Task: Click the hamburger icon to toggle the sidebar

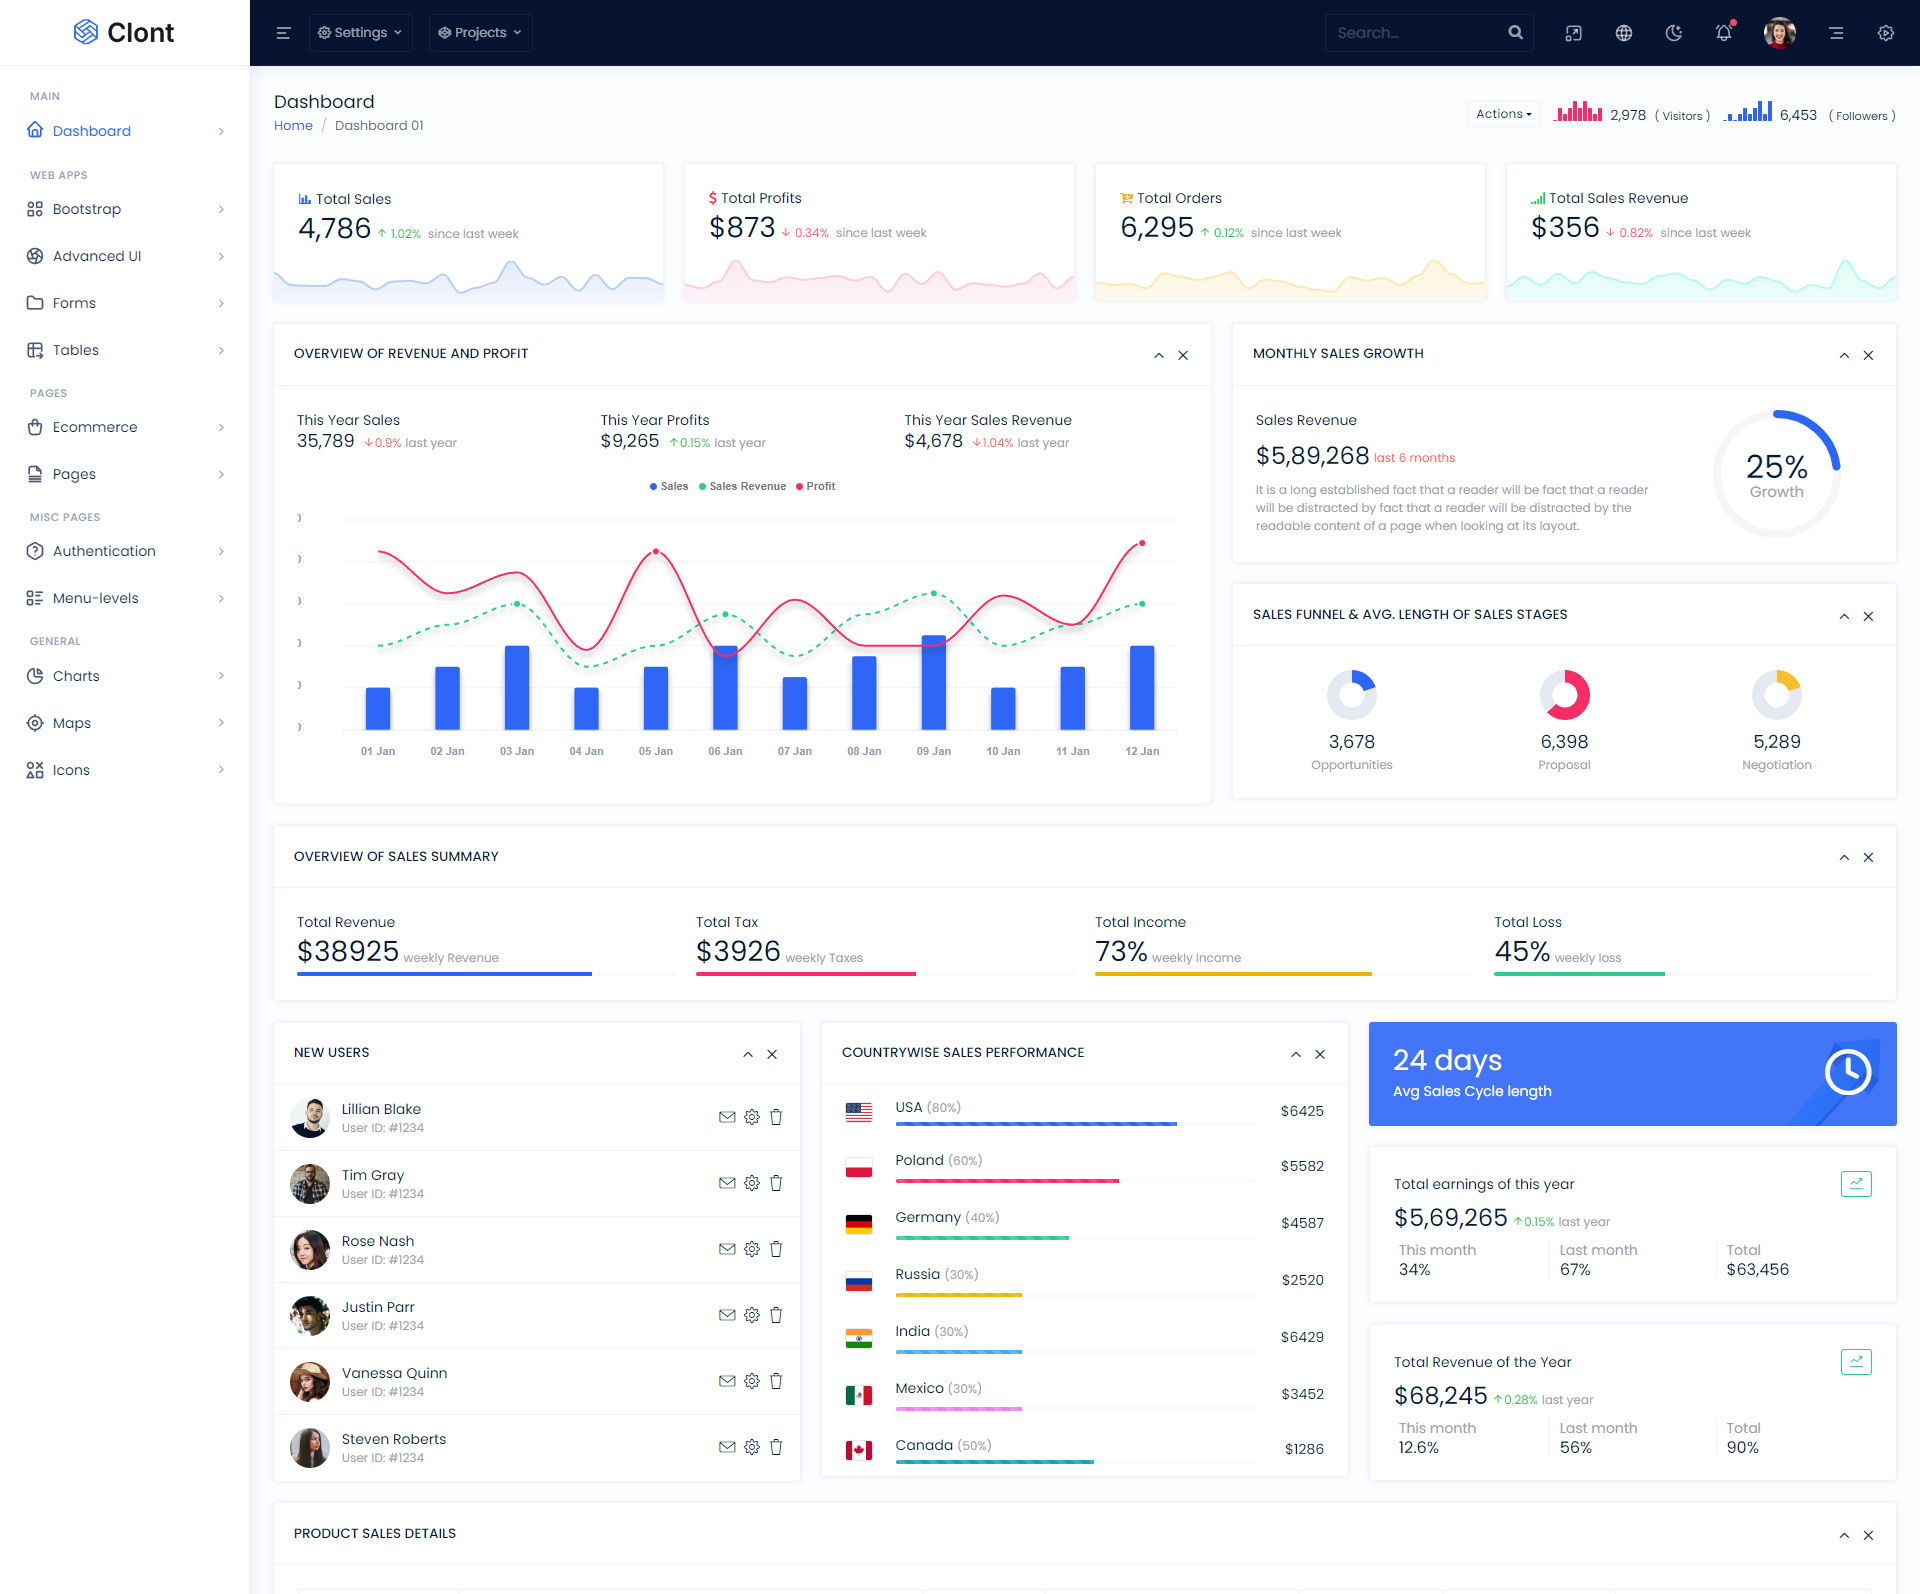Action: click(x=283, y=33)
